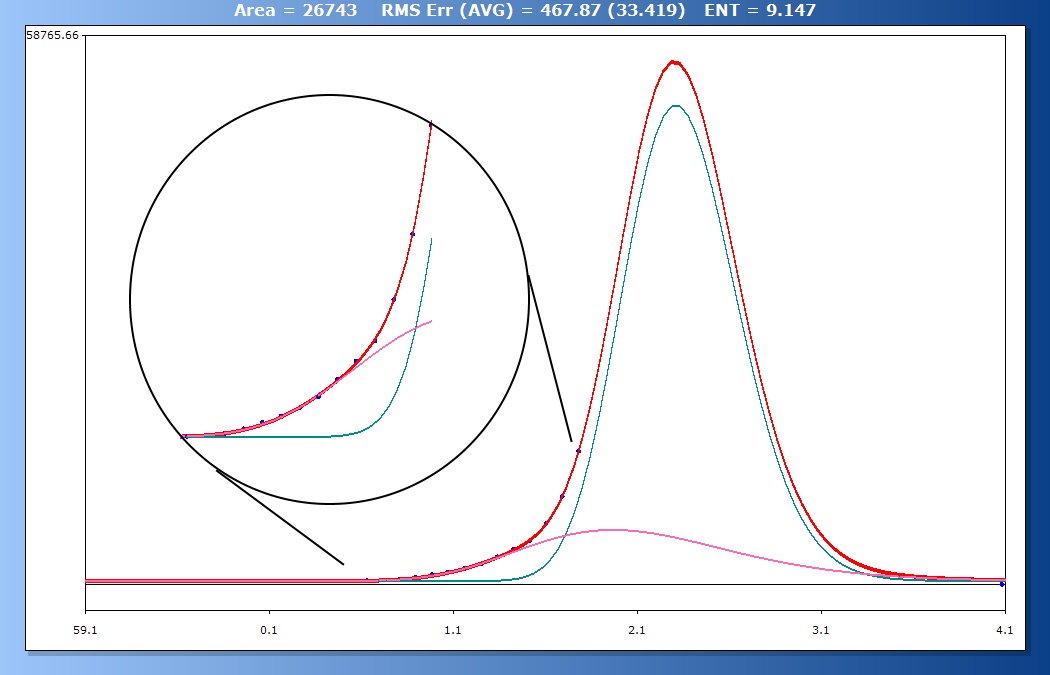Click the lower callout line below the magnifier circle

279,517
